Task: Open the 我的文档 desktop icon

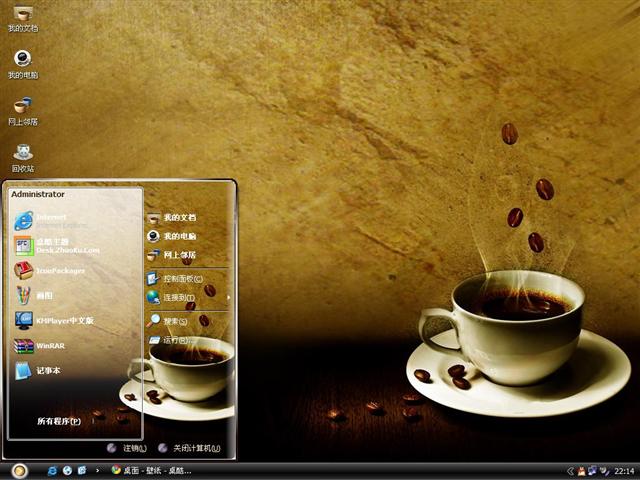Action: [23, 18]
